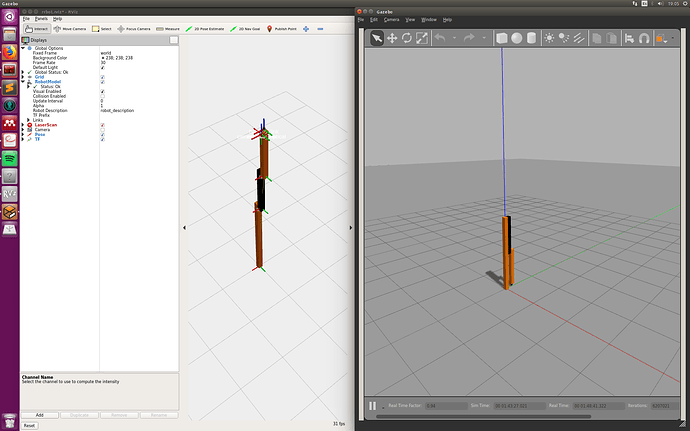Select Gazebo's arrow selection mode
The height and width of the screenshot is (431, 690).
coord(377,38)
